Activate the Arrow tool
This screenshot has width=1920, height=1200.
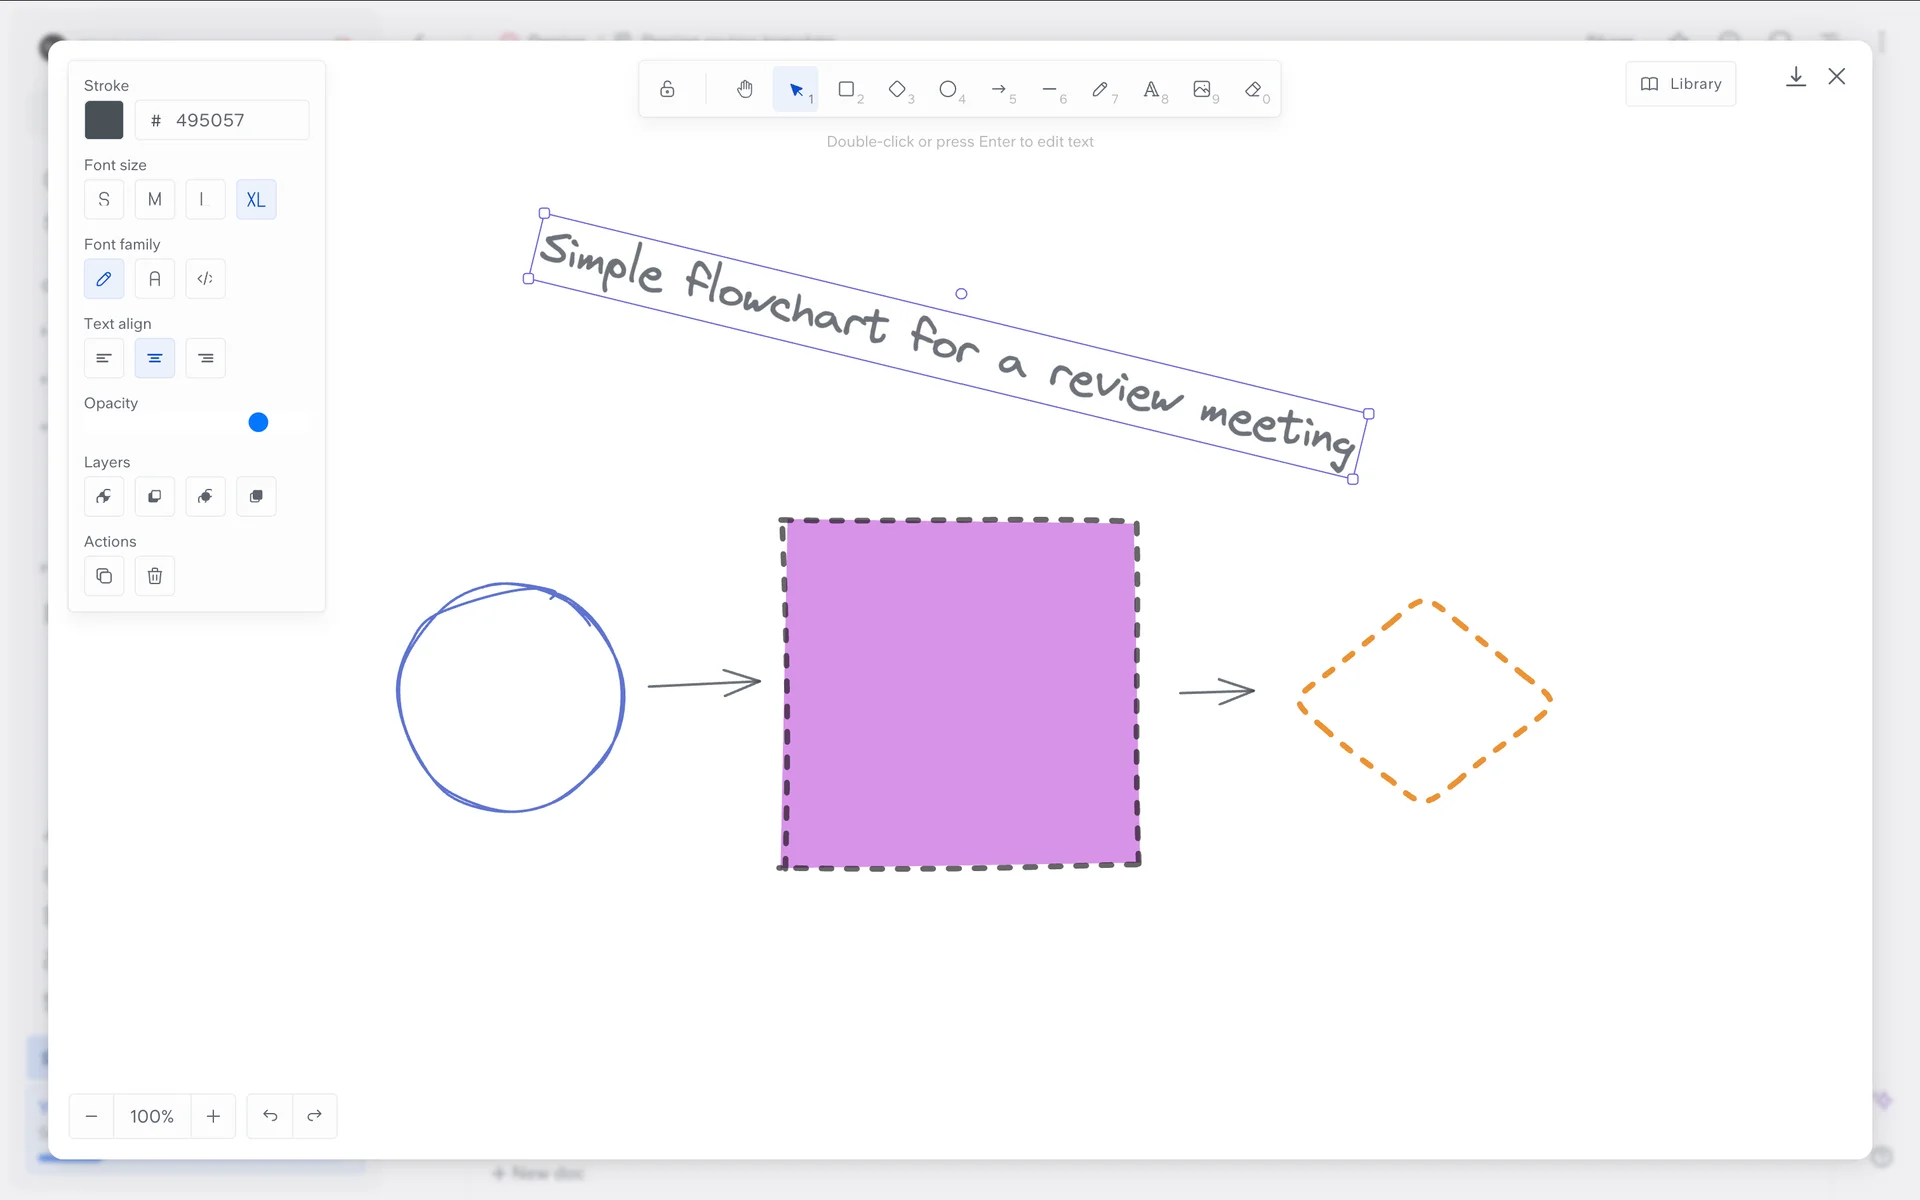tap(999, 90)
